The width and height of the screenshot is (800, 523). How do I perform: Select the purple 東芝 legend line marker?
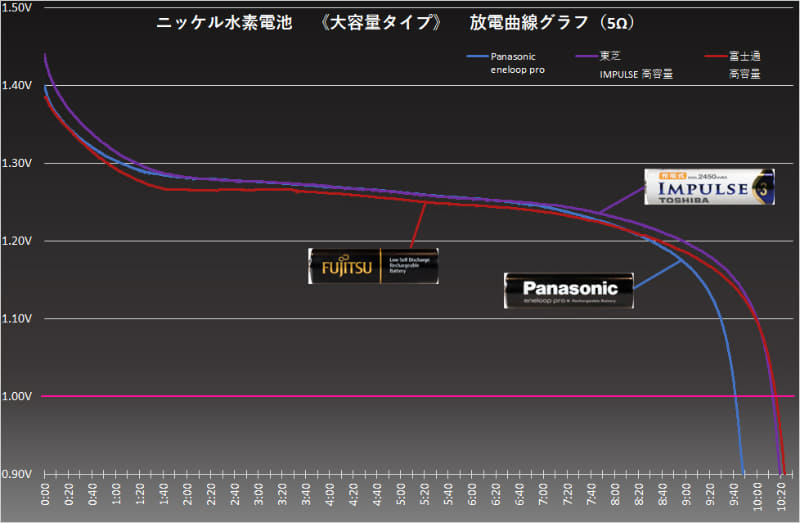[x=587, y=56]
